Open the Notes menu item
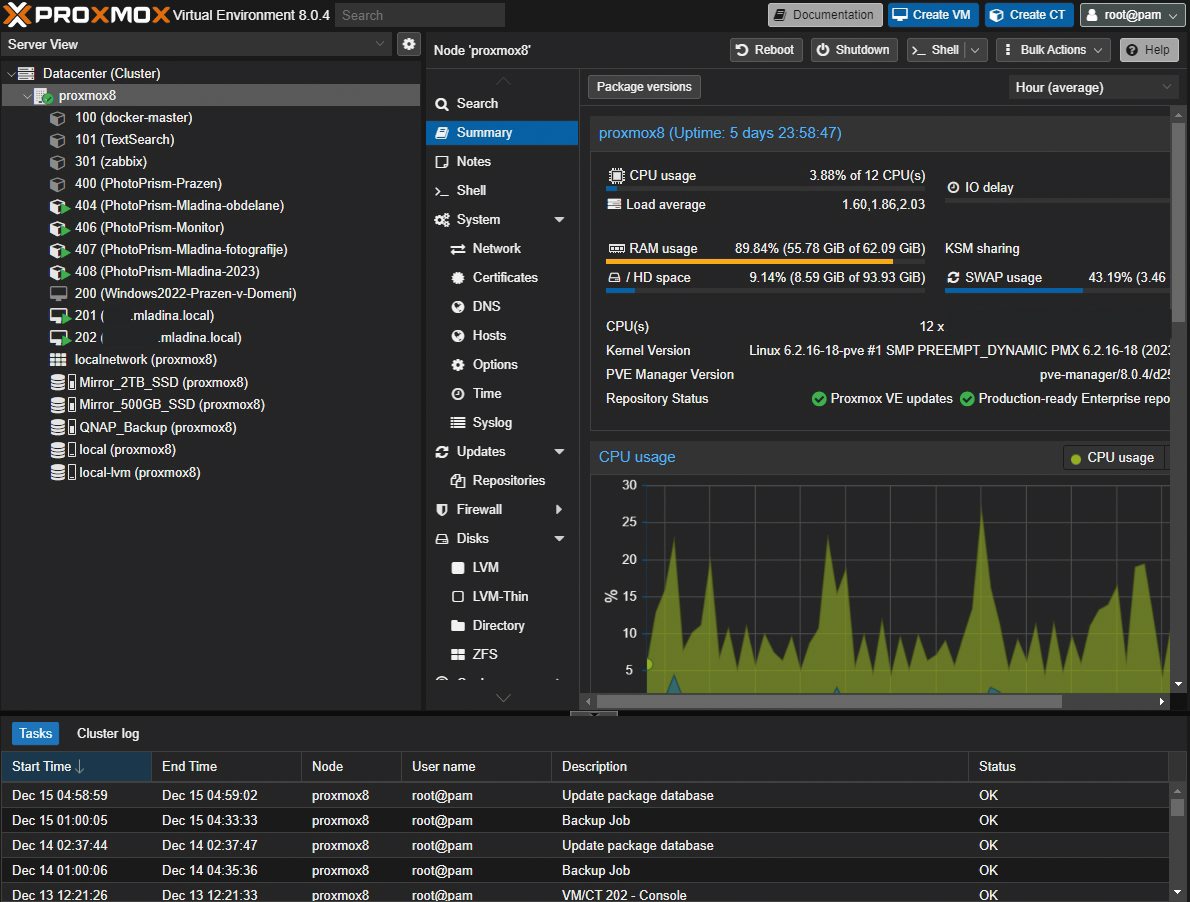 pyautogui.click(x=502, y=162)
